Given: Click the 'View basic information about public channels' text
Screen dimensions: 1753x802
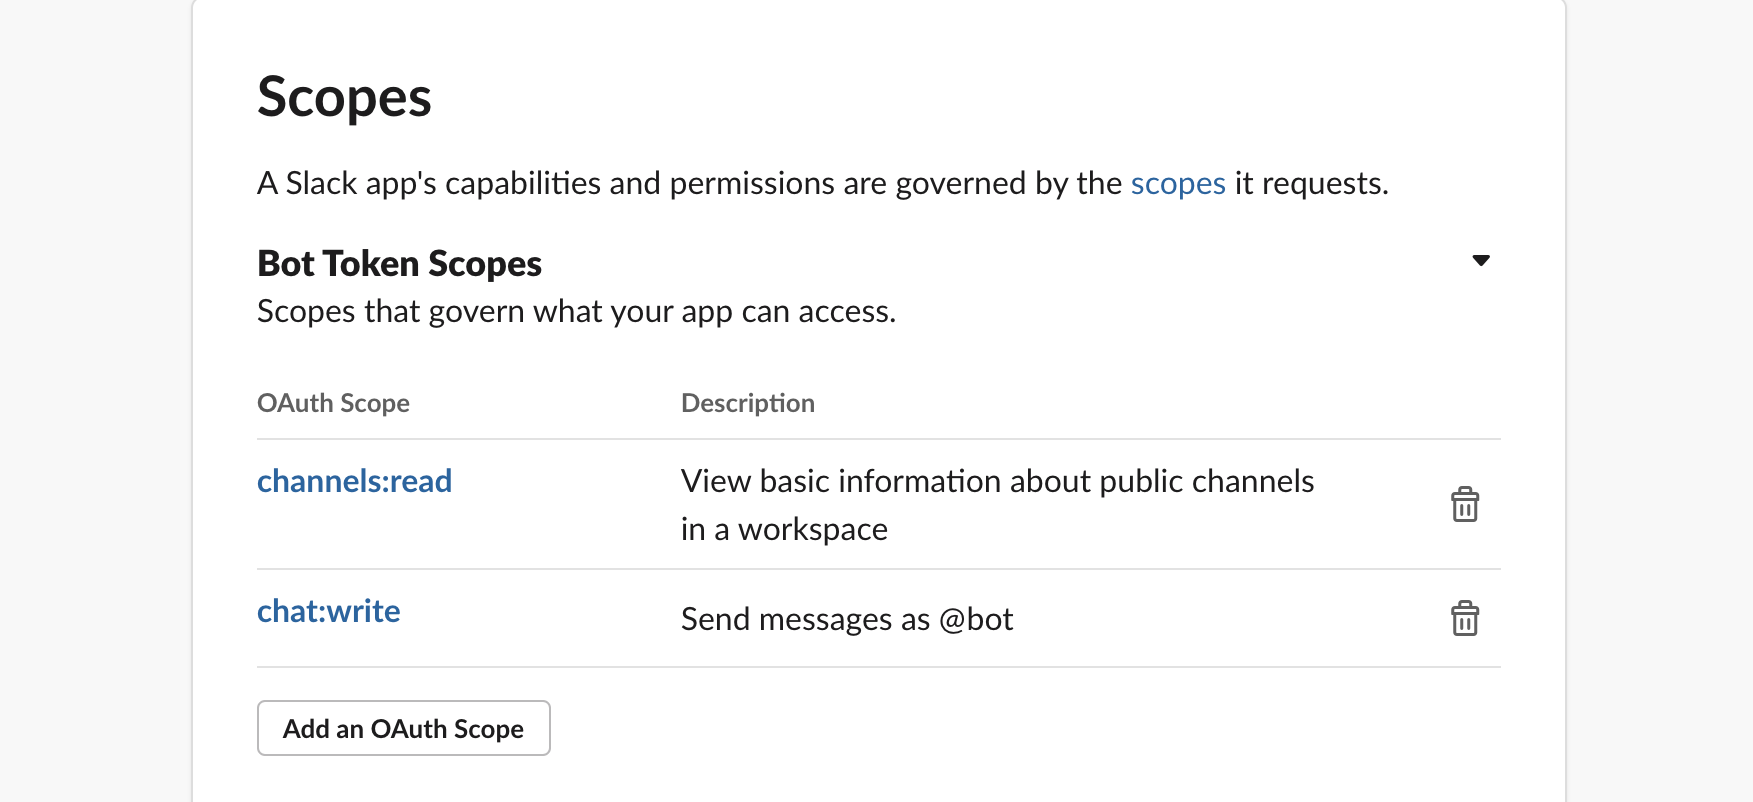Looking at the screenshot, I should (x=996, y=481).
